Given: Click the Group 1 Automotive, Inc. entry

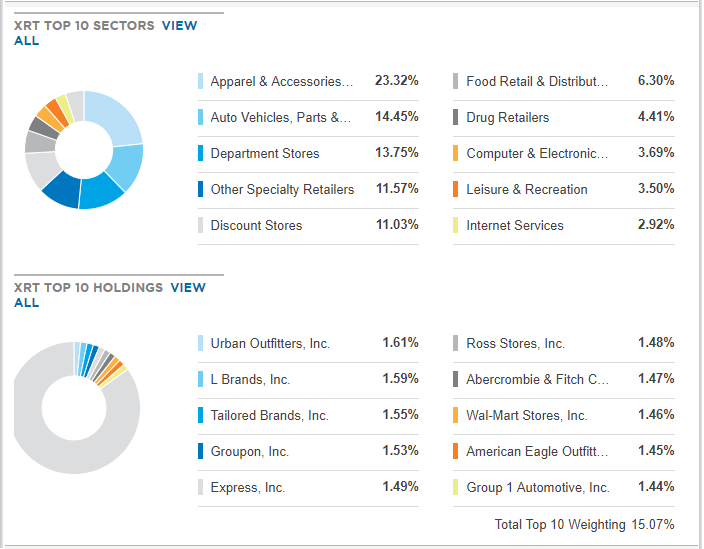Looking at the screenshot, I should [x=537, y=487].
